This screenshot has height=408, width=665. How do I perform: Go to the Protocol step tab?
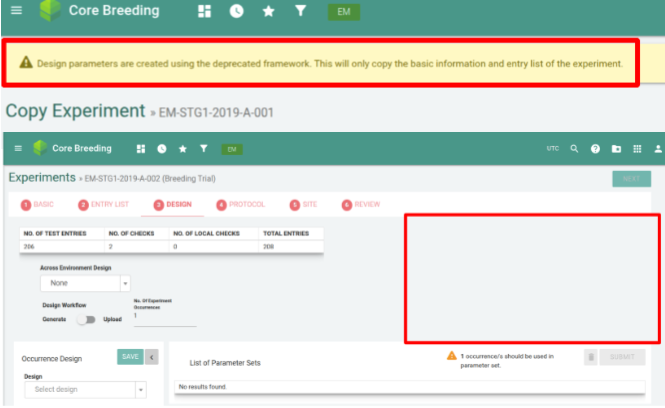pyautogui.click(x=241, y=204)
